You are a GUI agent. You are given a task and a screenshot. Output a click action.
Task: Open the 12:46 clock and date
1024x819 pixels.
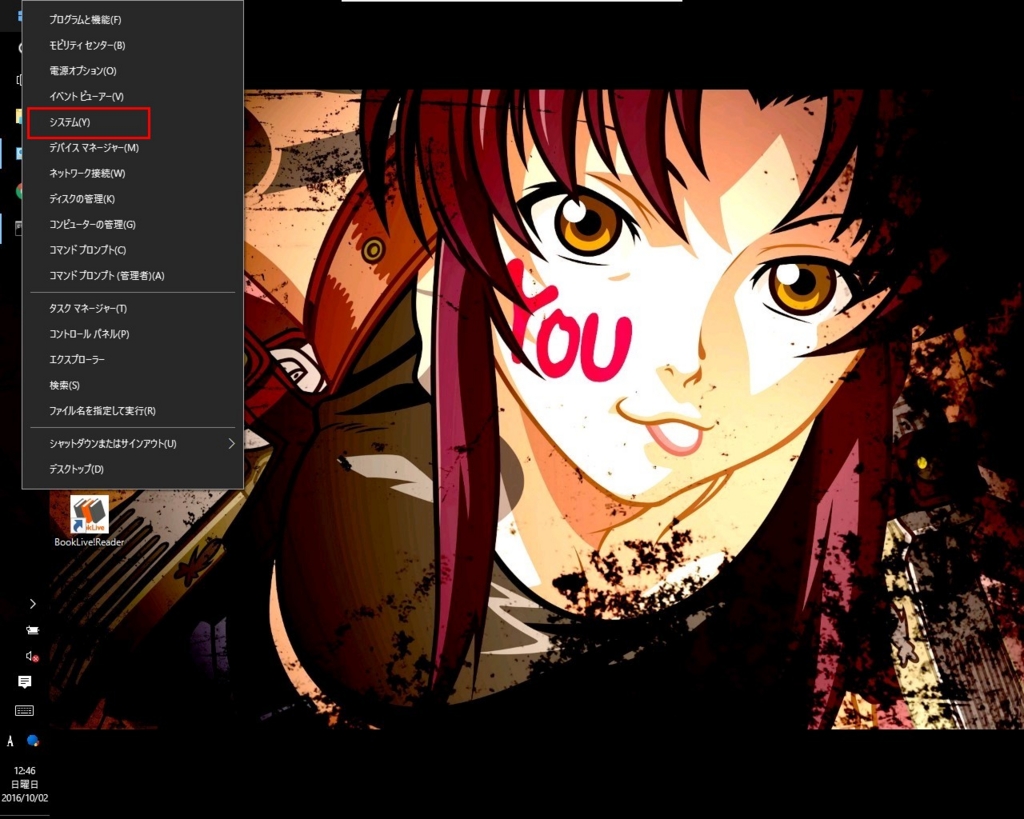tap(25, 784)
